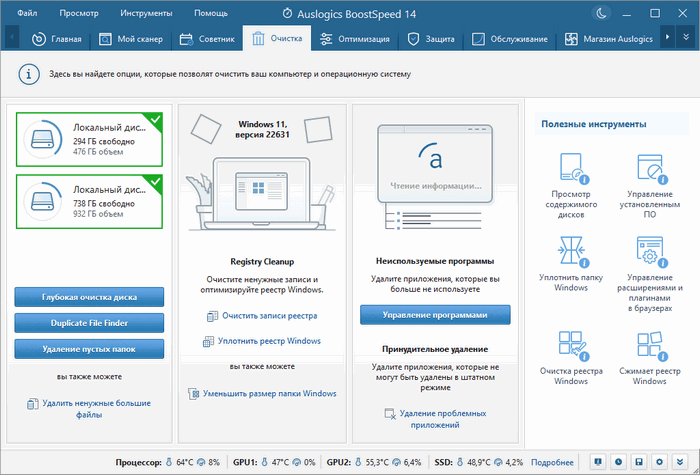Viewport: 700px width, 475px height.
Task: Open the Файл menu
Action: pos(27,13)
